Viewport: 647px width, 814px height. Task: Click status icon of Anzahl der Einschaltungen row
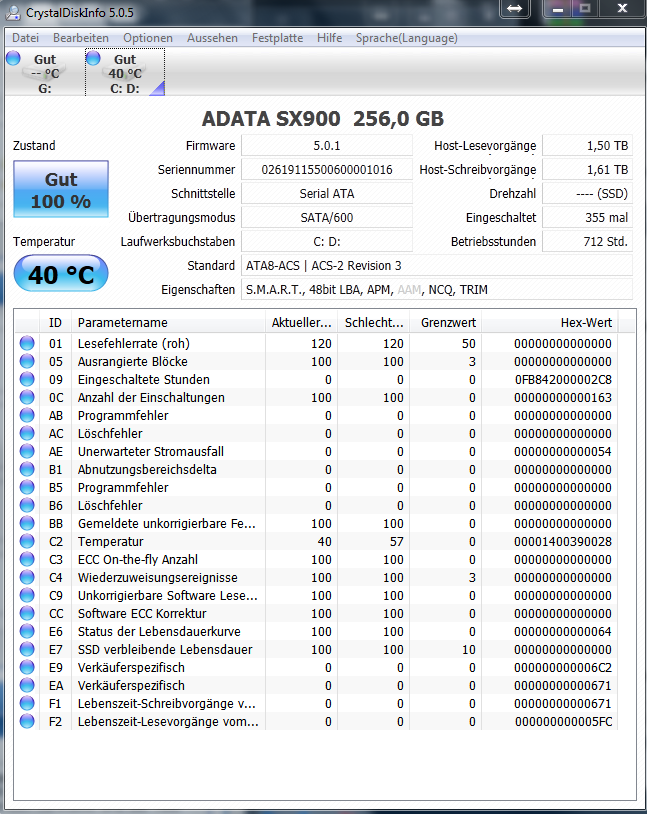(27, 397)
